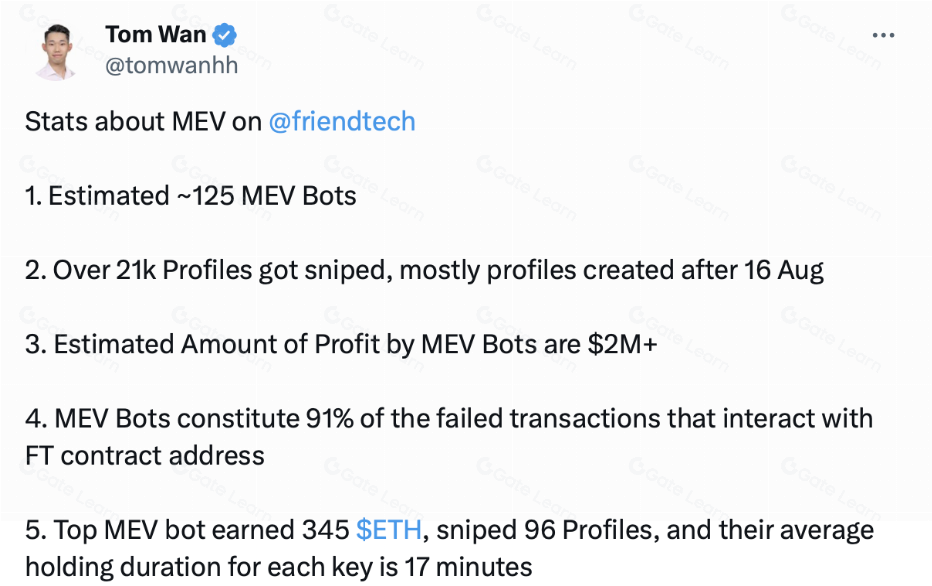Click the Tom Wan display name
This screenshot has height=586, width=932.
pyautogui.click(x=155, y=35)
